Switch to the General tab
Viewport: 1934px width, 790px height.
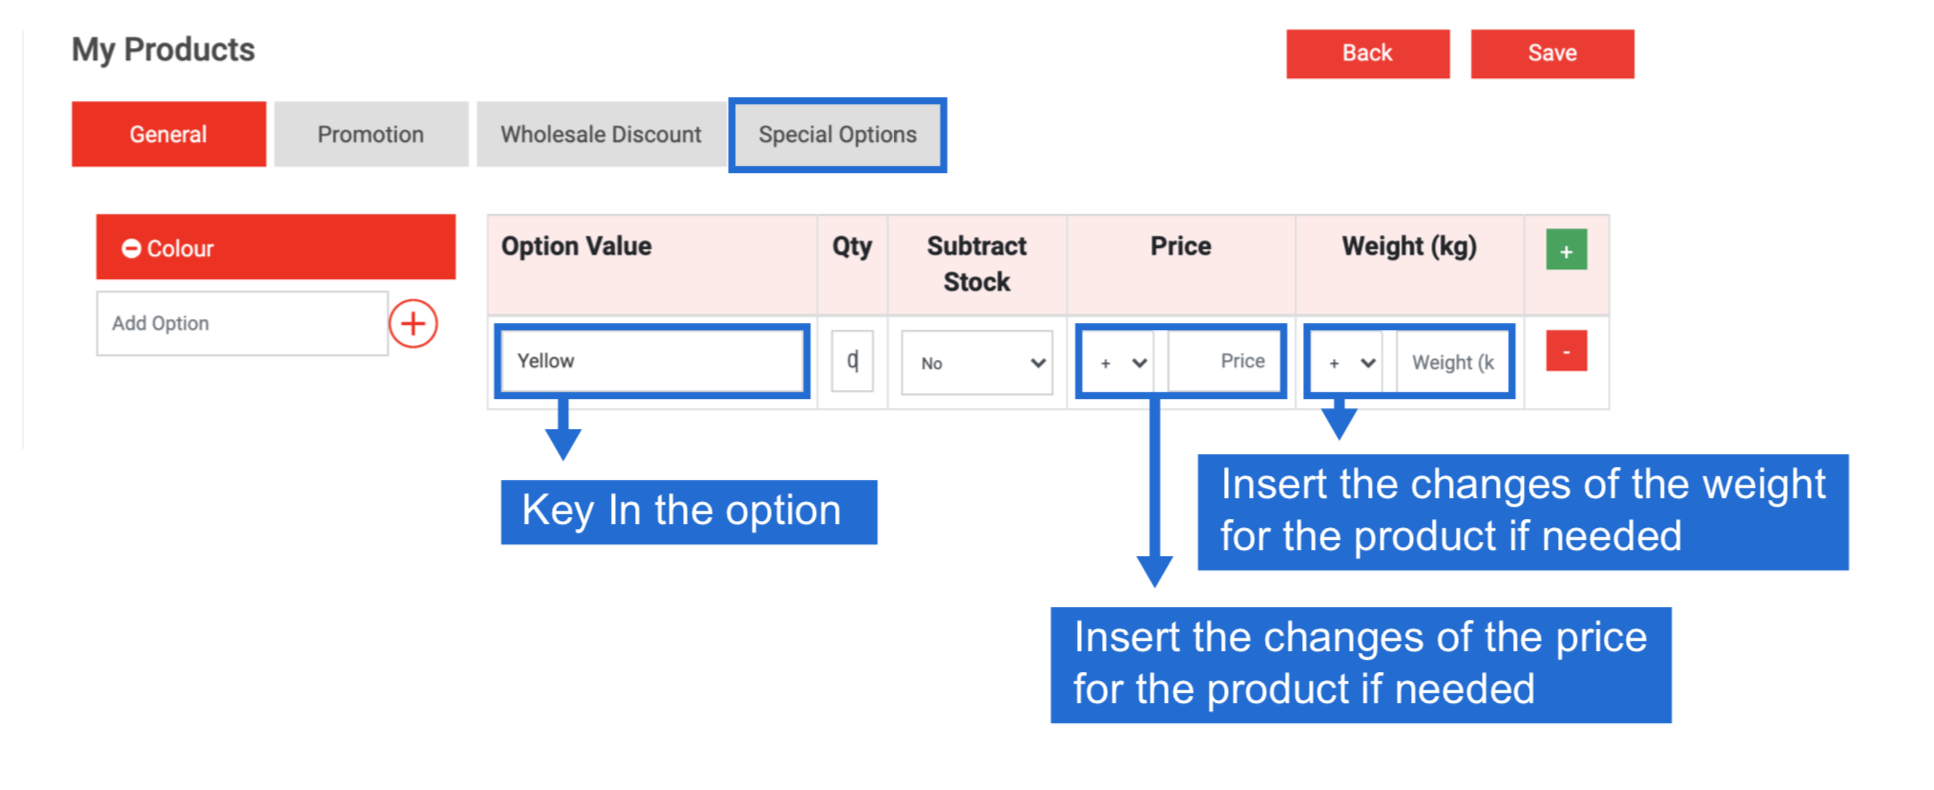click(x=169, y=134)
